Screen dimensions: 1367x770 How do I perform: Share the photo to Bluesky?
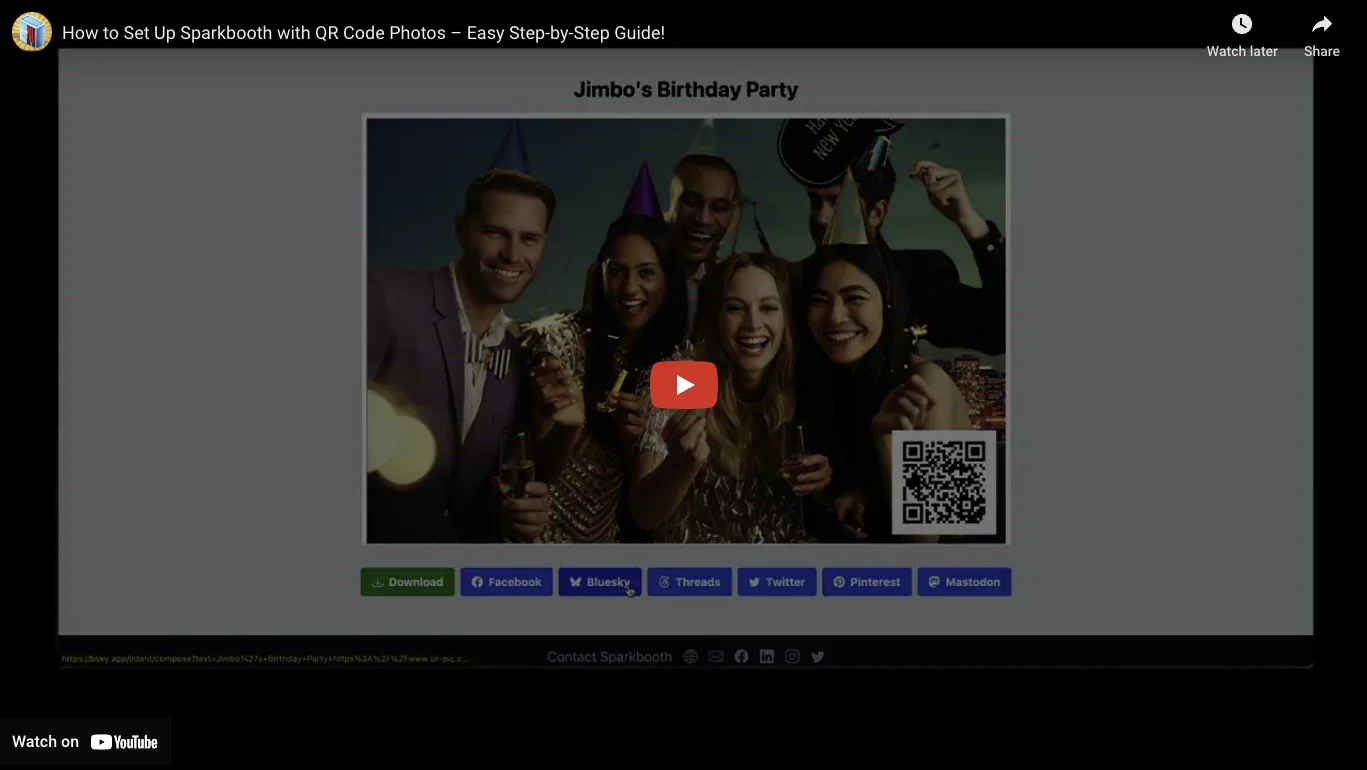coord(600,582)
